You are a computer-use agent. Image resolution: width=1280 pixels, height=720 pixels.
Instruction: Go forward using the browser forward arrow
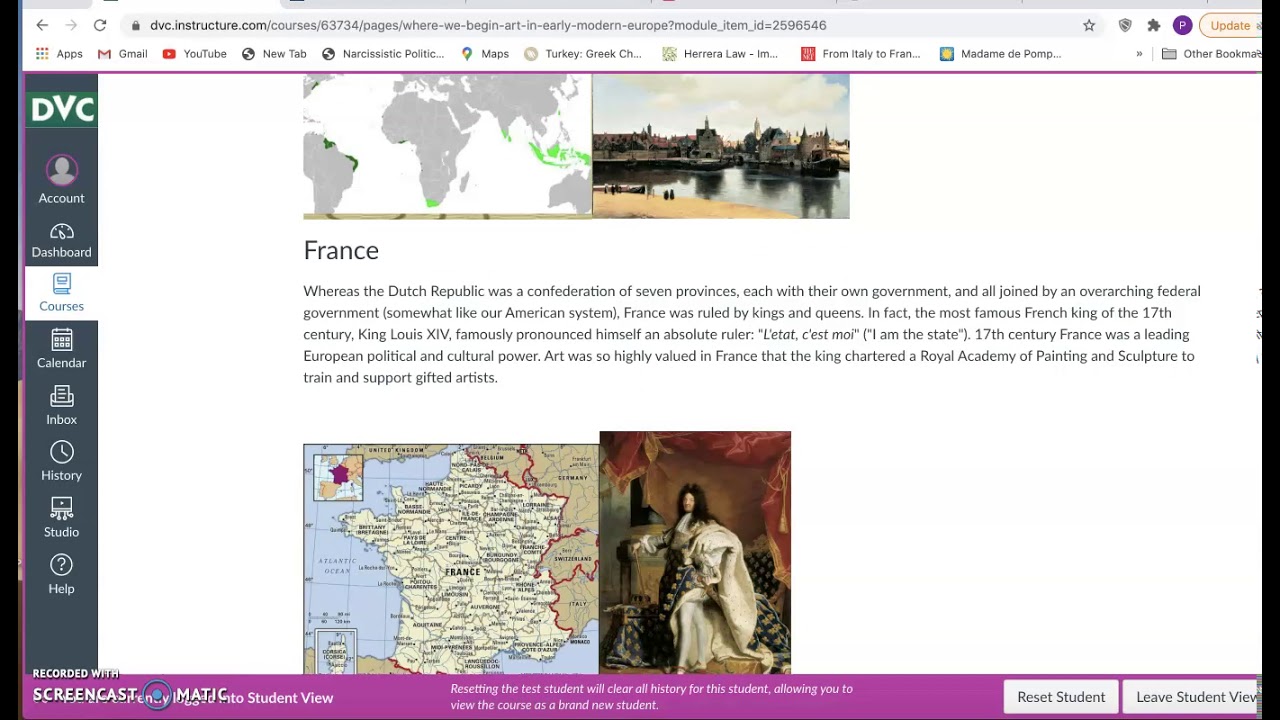click(70, 25)
